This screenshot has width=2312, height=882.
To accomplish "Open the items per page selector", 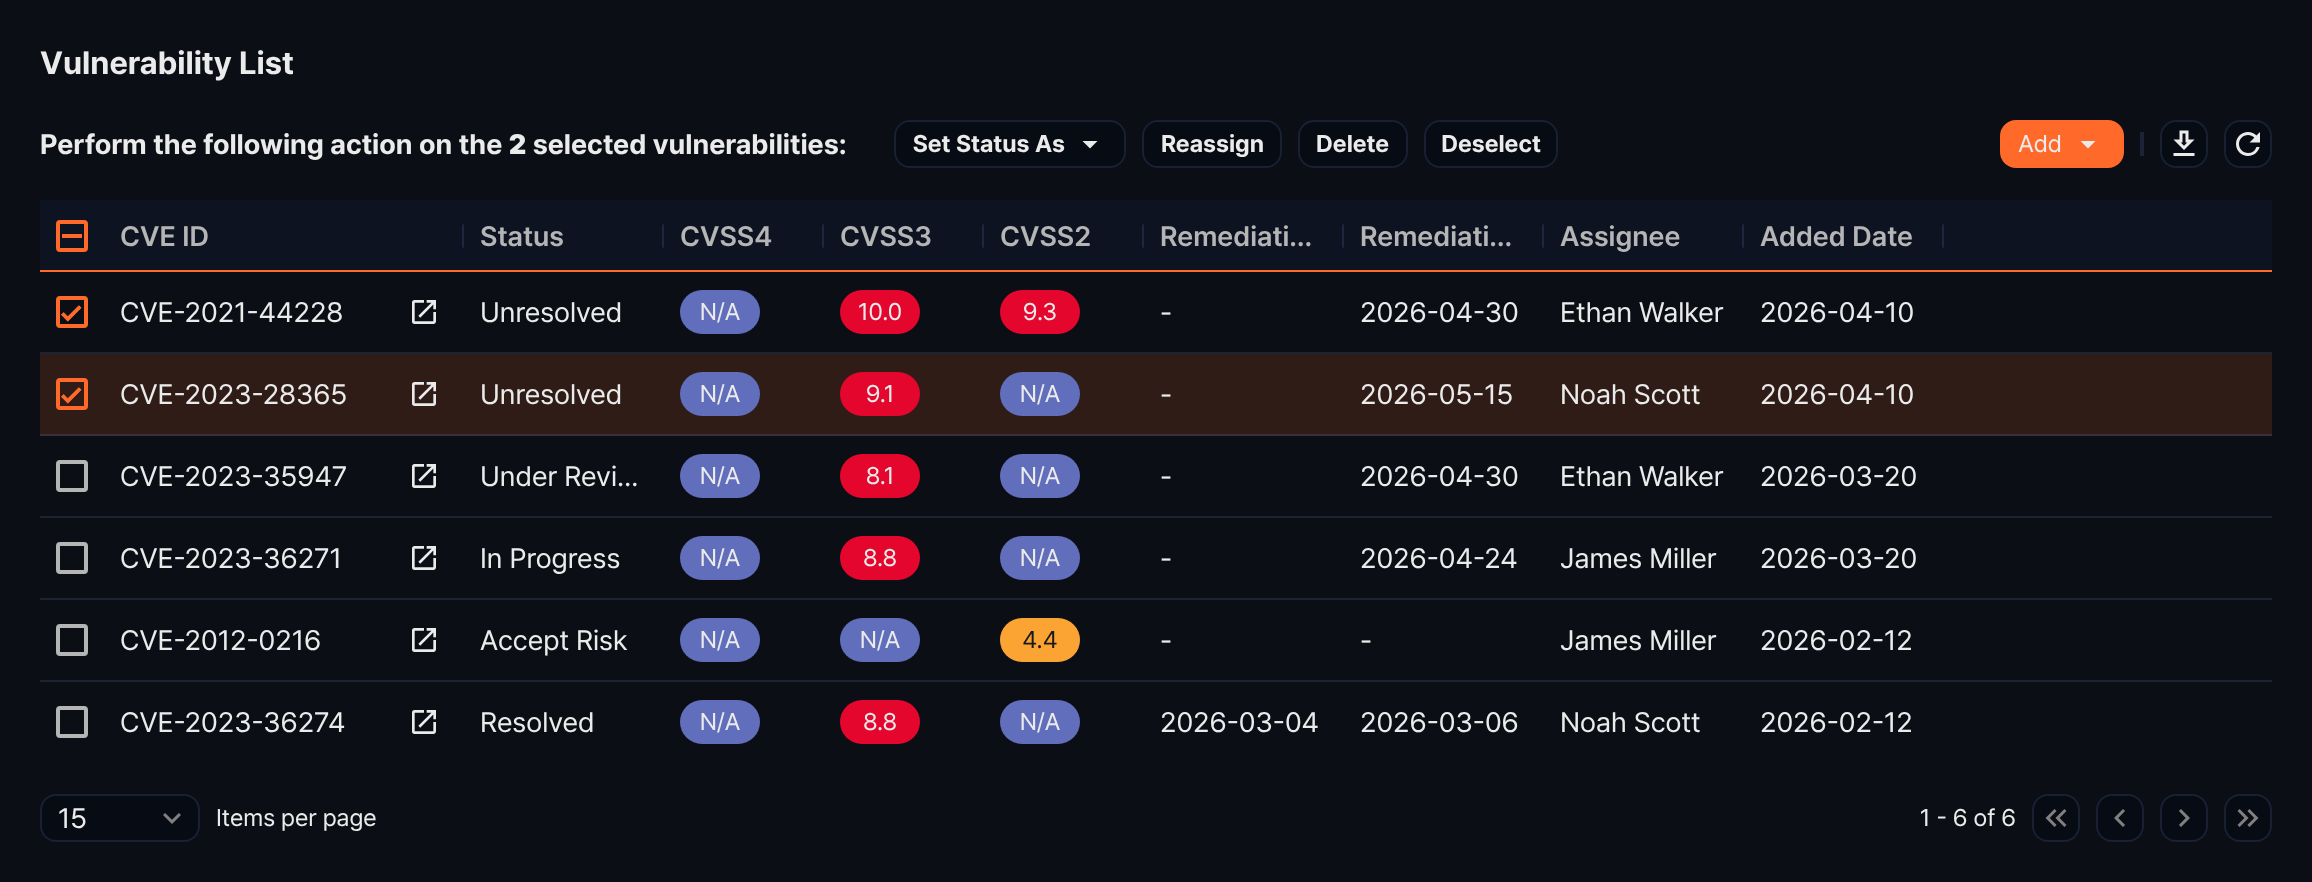I will coord(120,818).
